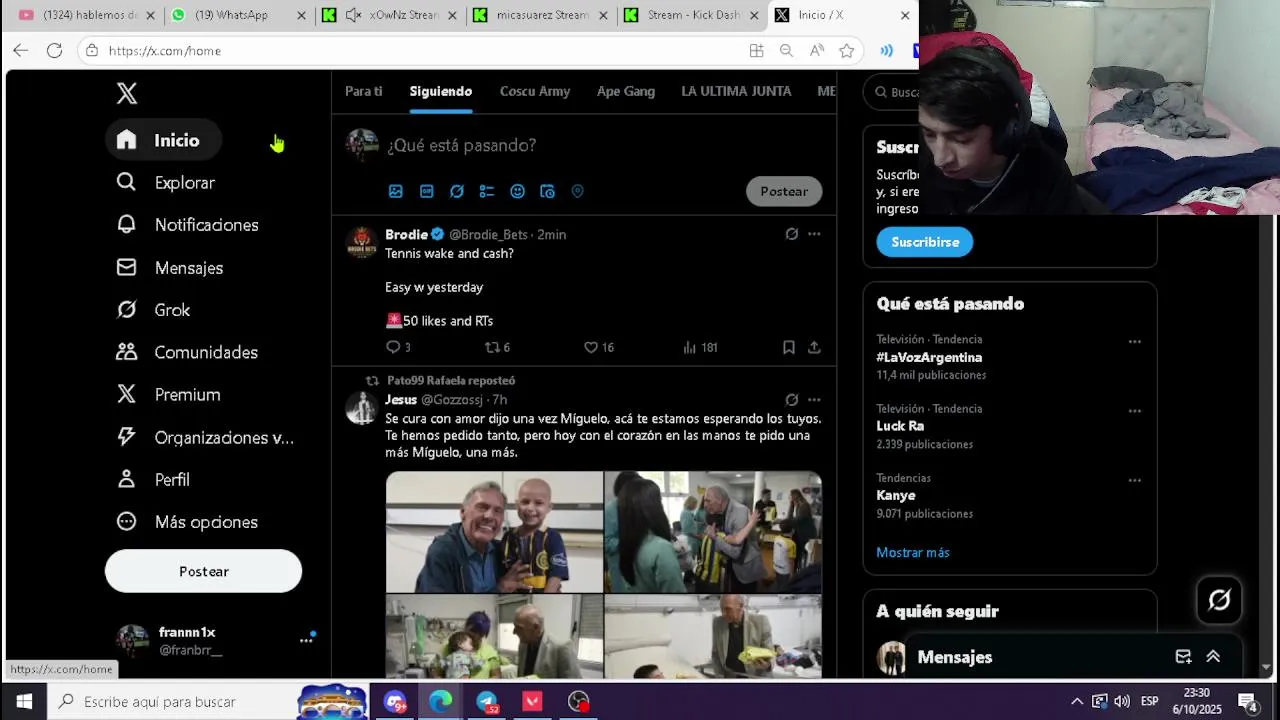
Task: Open Explorar from the sidebar
Action: pyautogui.click(x=166, y=183)
